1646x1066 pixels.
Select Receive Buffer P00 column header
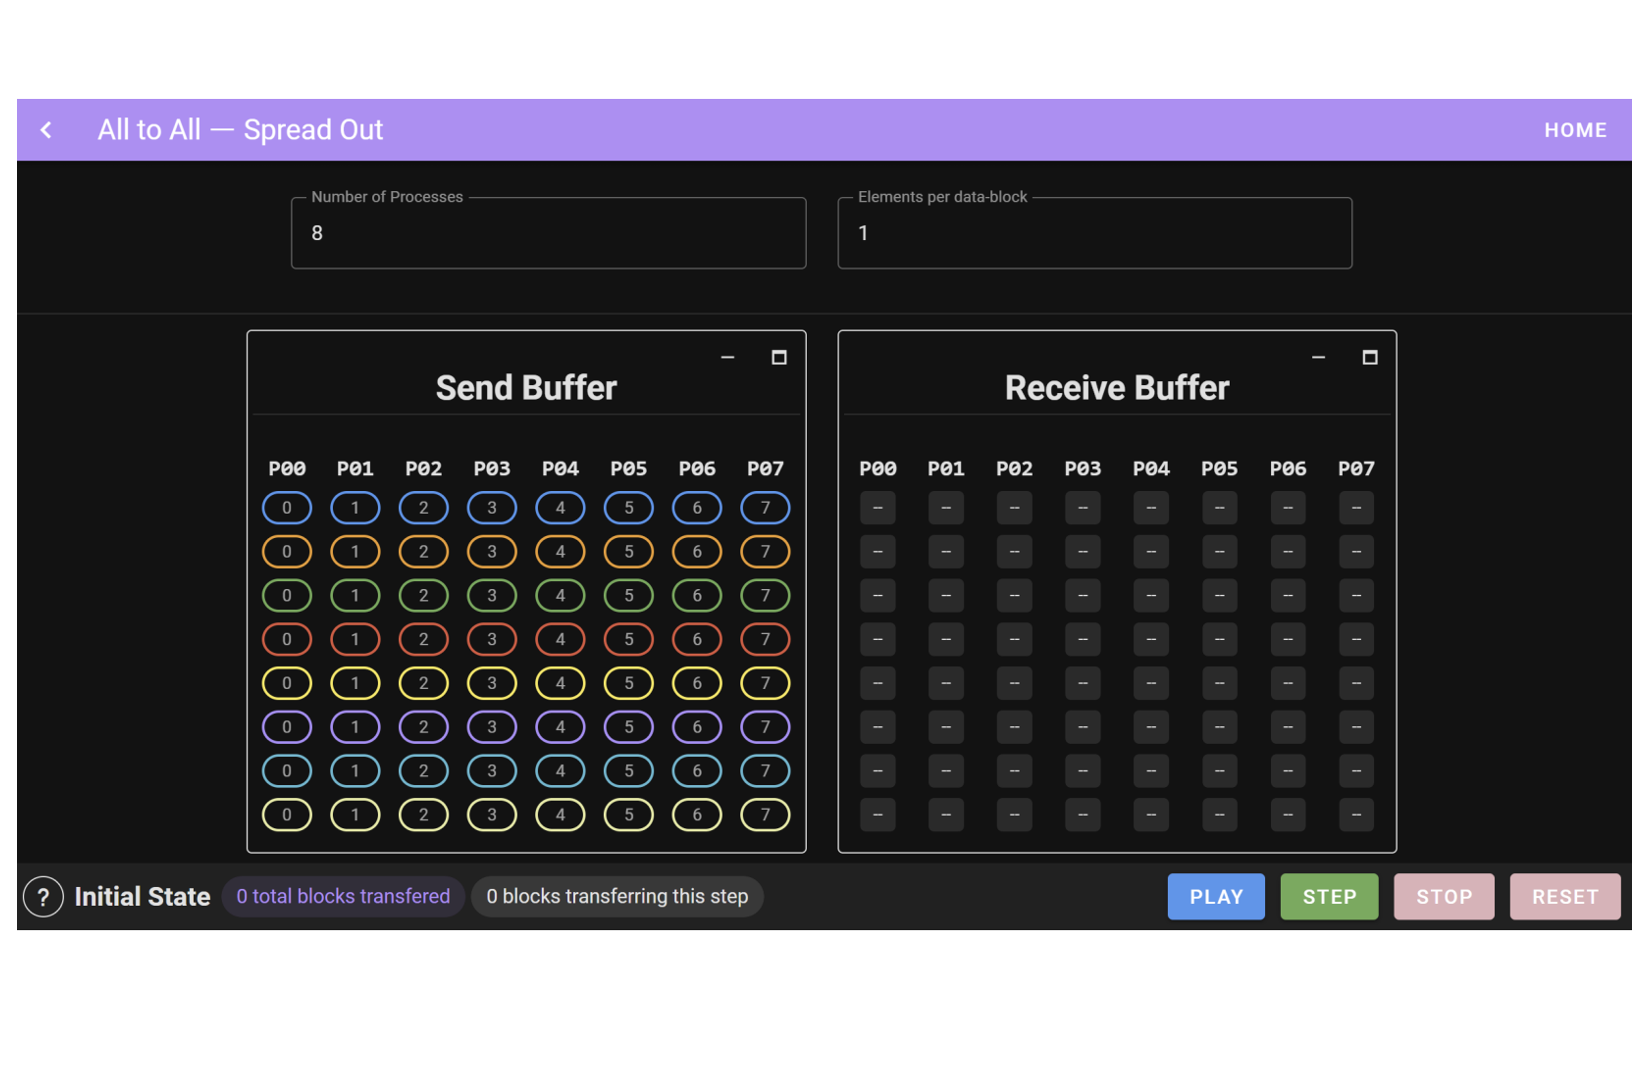pyautogui.click(x=878, y=468)
